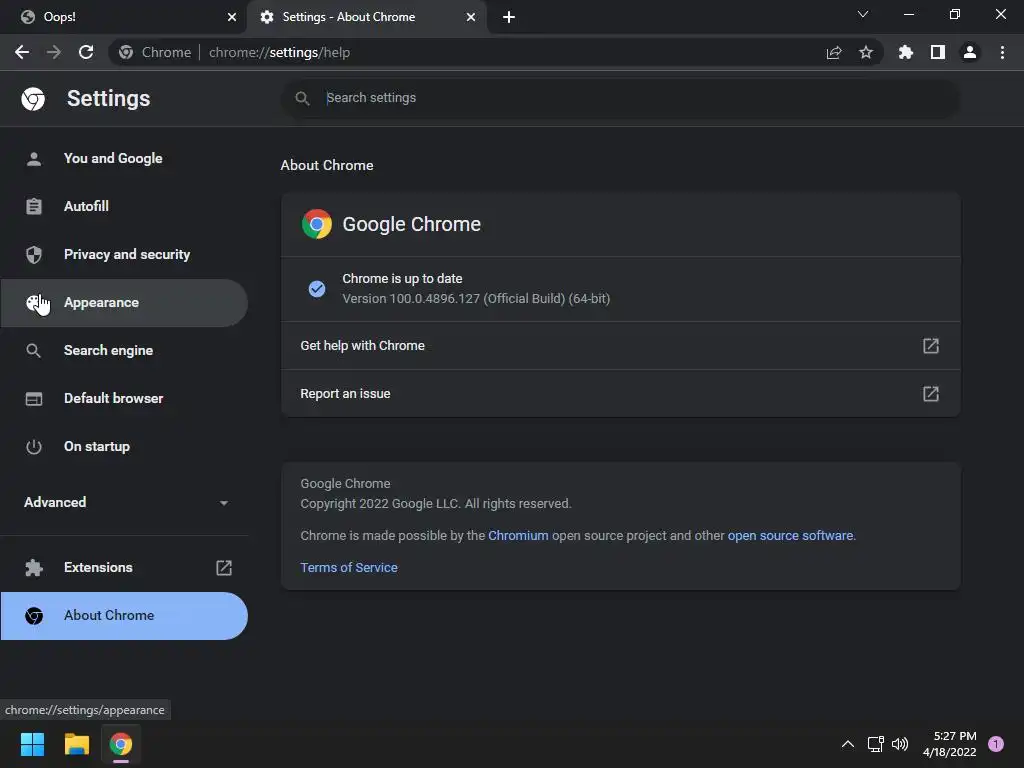Show hidden system tray icons

848,744
